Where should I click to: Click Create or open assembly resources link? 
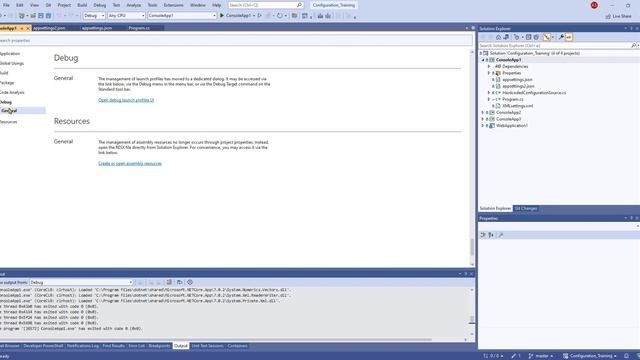(130, 164)
